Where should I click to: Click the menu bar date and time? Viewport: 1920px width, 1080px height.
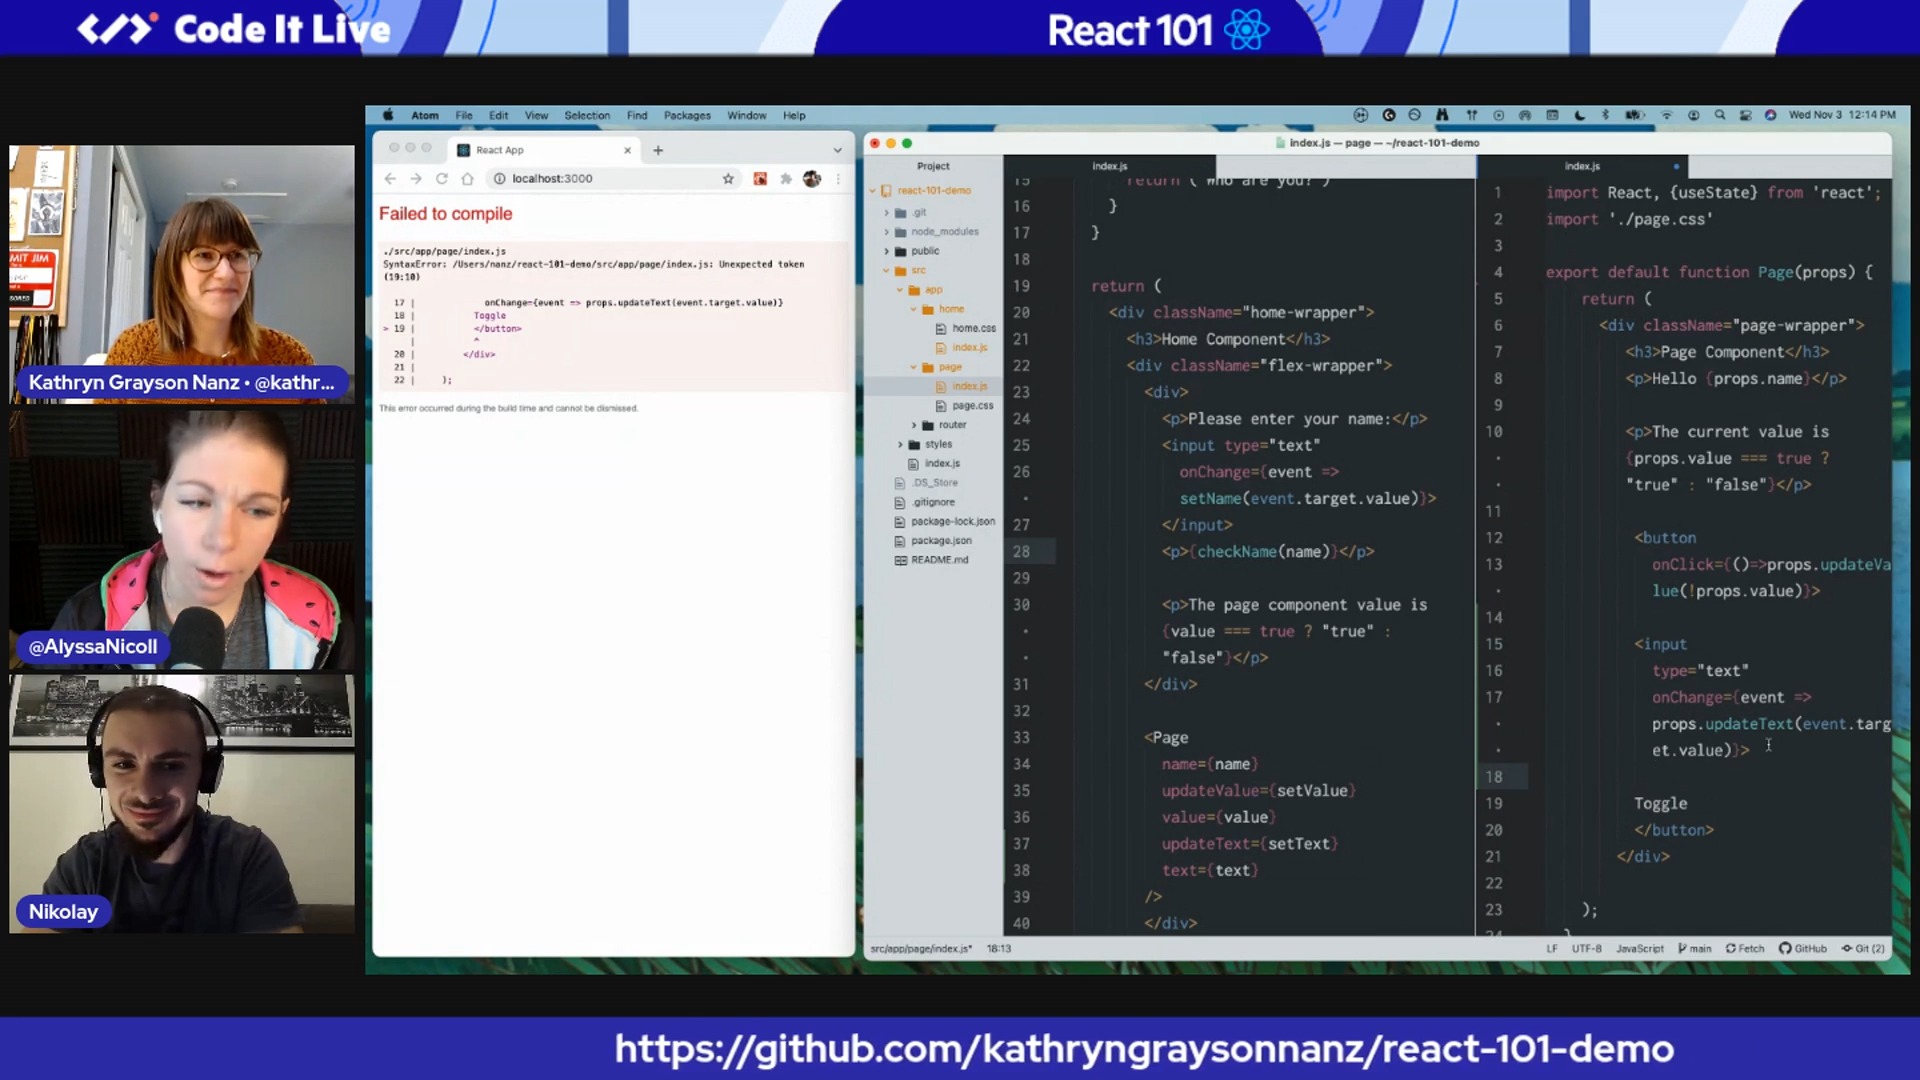(x=1842, y=115)
